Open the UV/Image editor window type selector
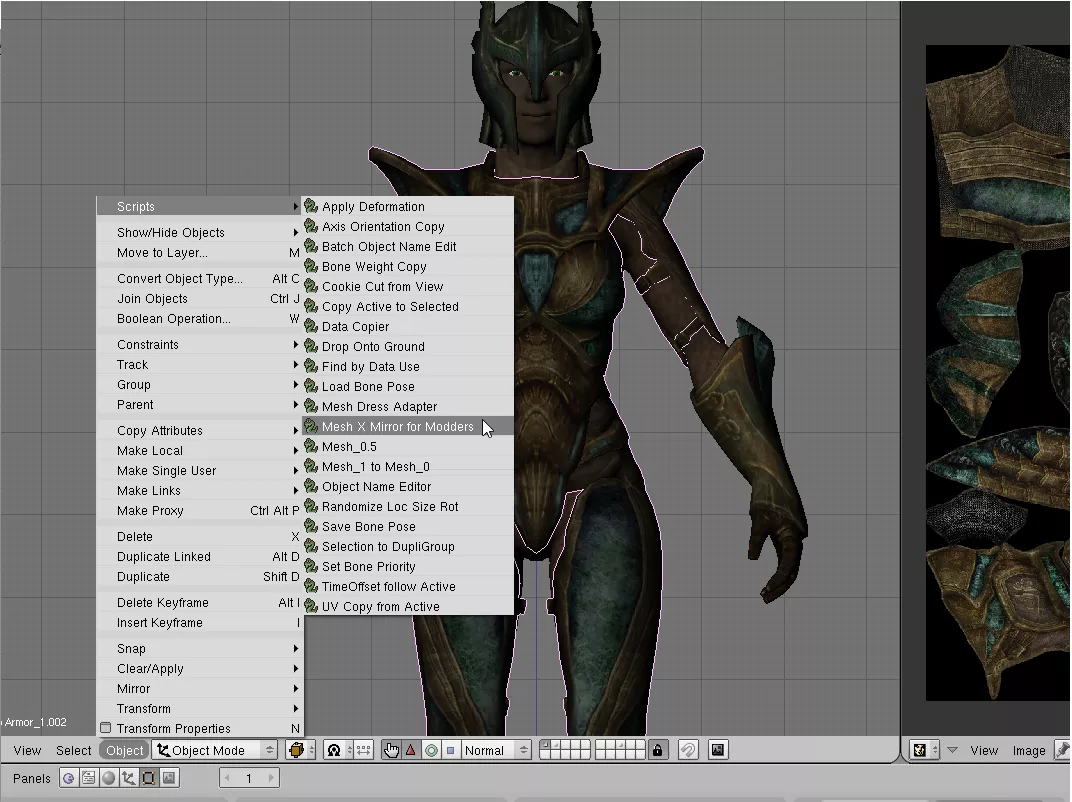 point(925,750)
